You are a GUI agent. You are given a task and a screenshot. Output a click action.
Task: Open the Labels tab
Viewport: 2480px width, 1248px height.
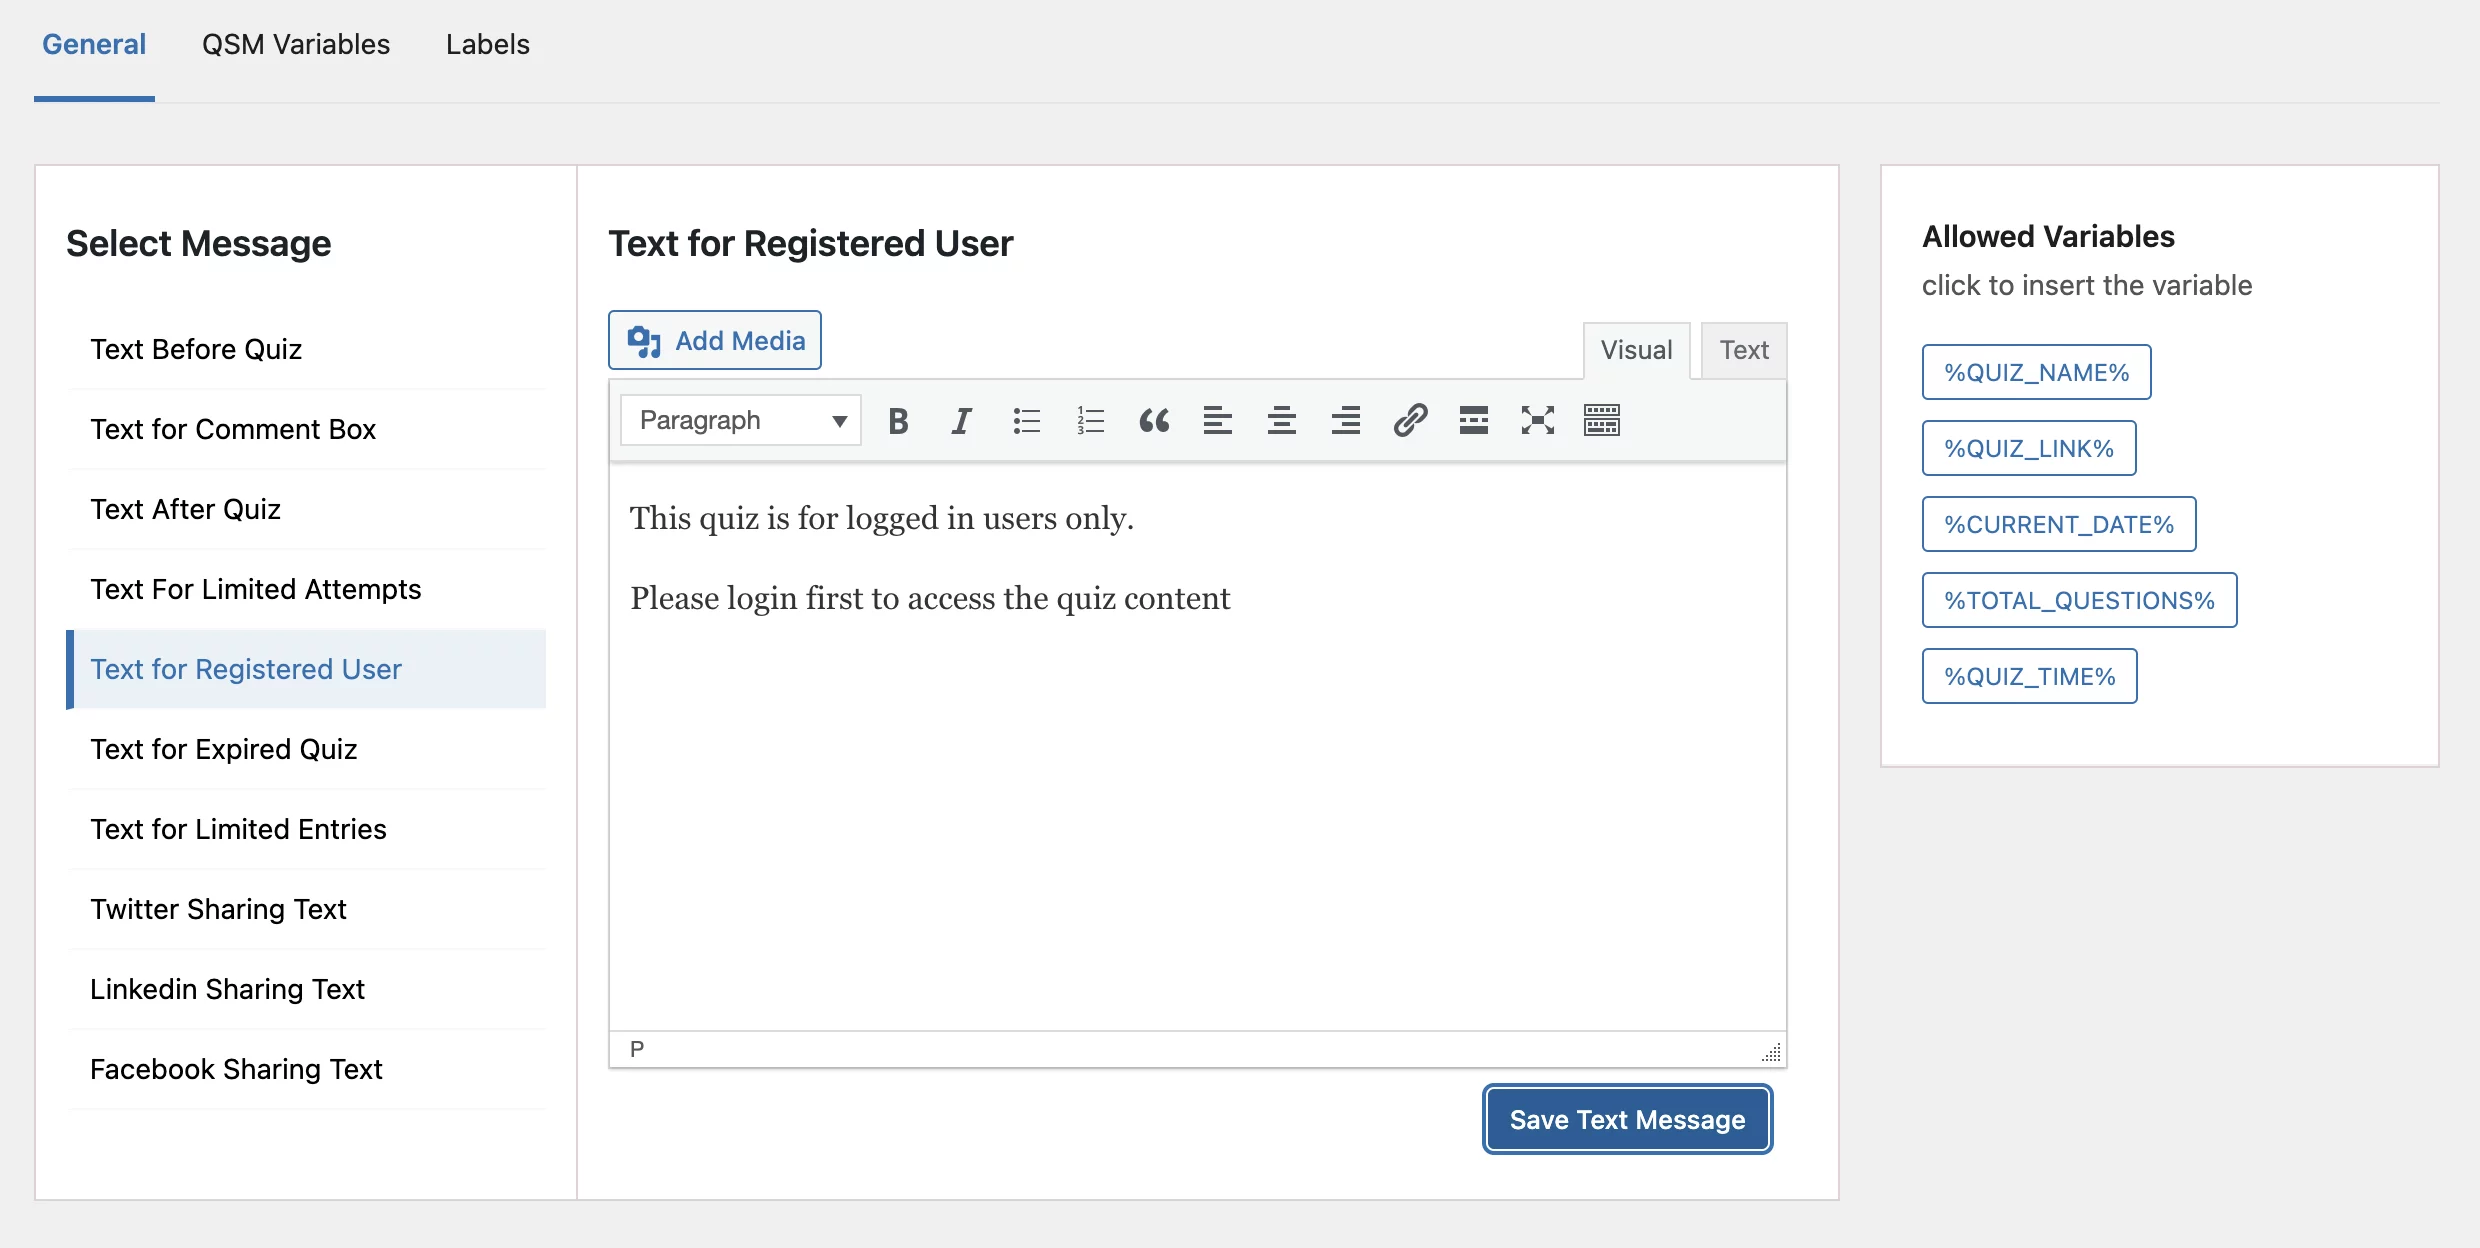click(x=488, y=45)
